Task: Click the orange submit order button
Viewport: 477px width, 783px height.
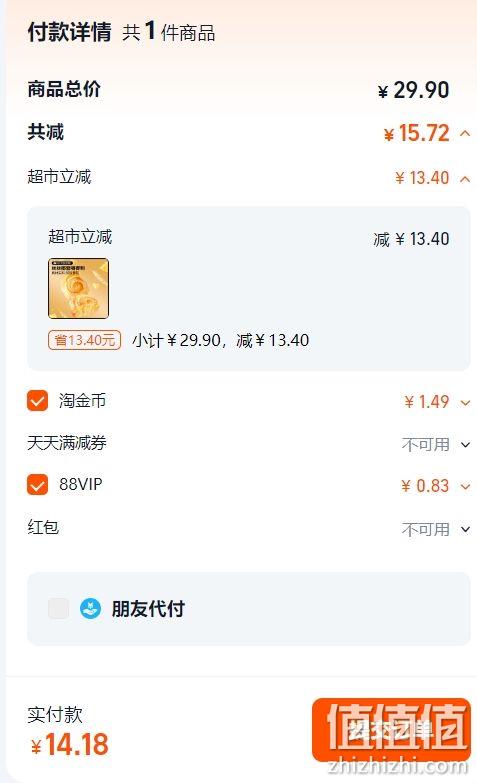Action: tap(392, 730)
